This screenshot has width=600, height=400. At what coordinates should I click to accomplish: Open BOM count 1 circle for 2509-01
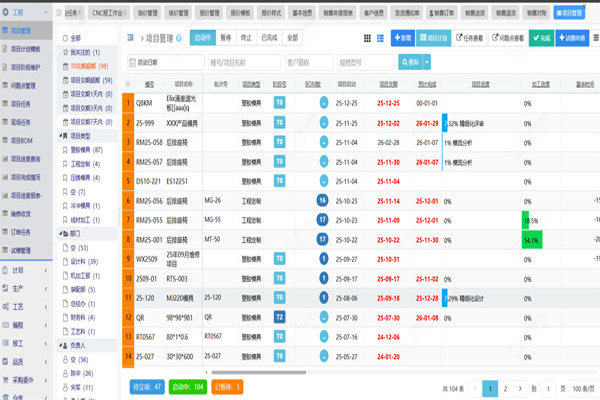pyautogui.click(x=324, y=278)
